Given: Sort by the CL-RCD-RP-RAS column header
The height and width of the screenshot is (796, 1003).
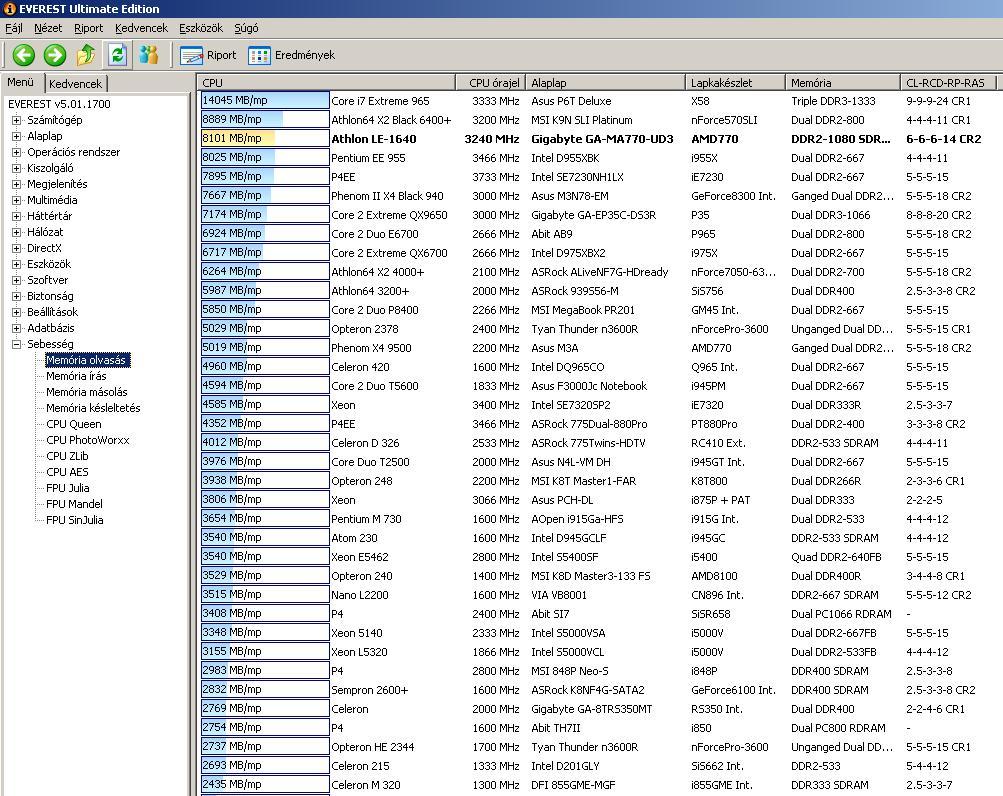Looking at the screenshot, I should 948,83.
